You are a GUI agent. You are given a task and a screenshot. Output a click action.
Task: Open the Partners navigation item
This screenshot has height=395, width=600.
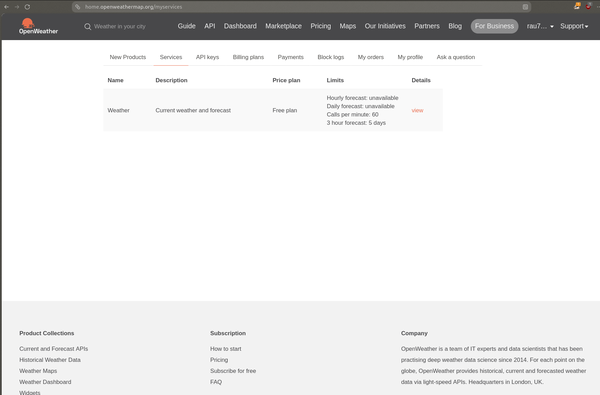click(x=427, y=26)
